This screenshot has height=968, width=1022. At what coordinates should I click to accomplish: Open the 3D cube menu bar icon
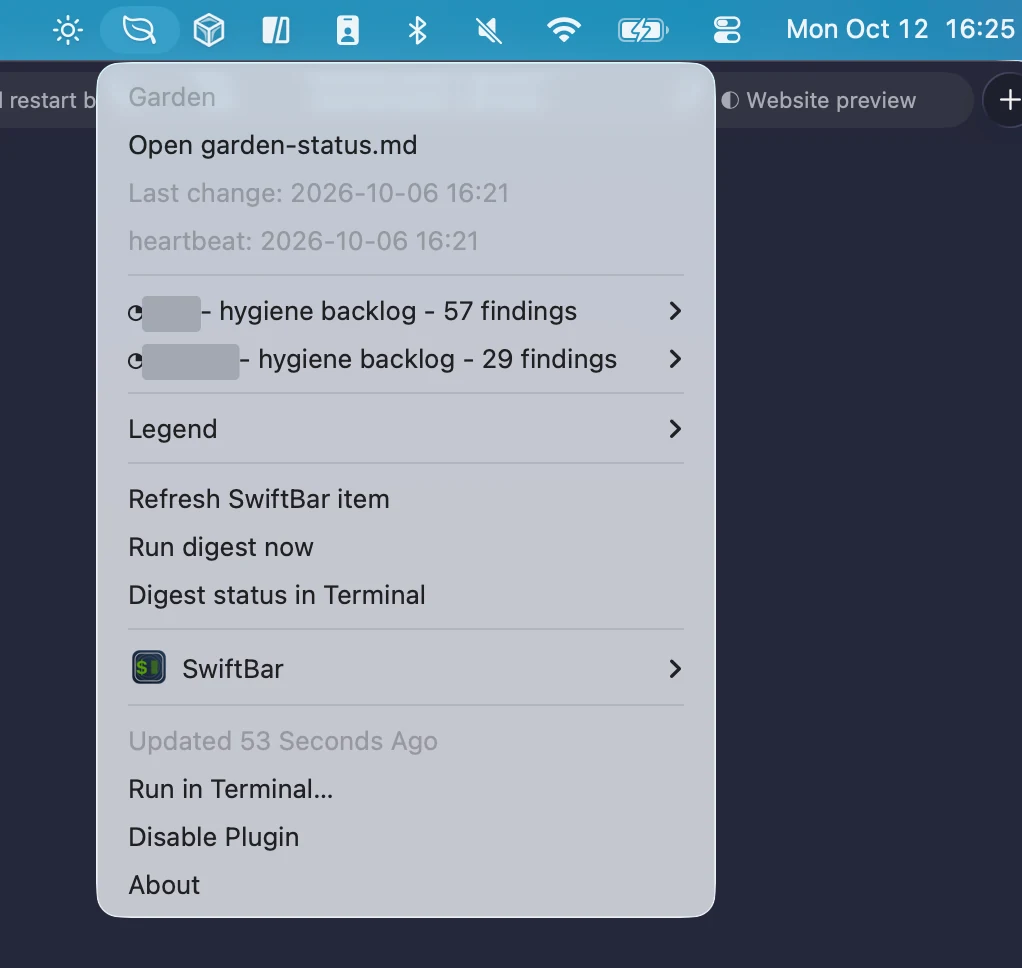[x=209, y=30]
